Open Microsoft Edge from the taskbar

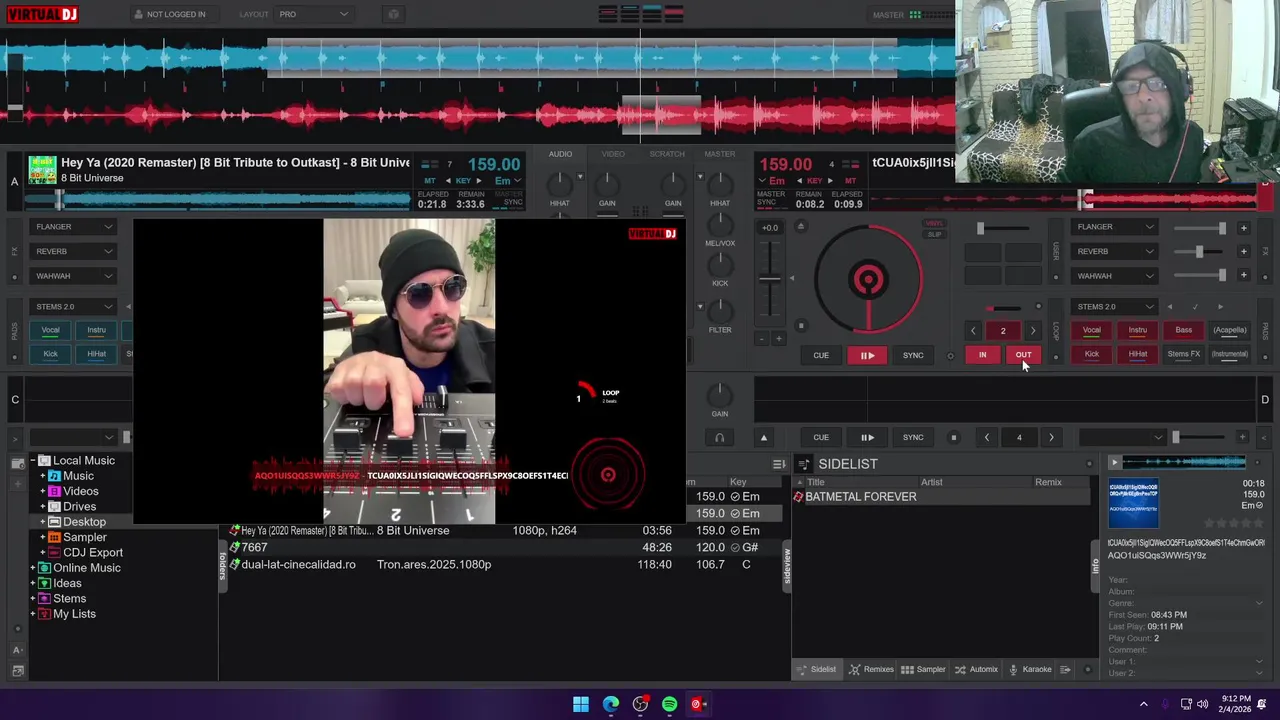[611, 704]
